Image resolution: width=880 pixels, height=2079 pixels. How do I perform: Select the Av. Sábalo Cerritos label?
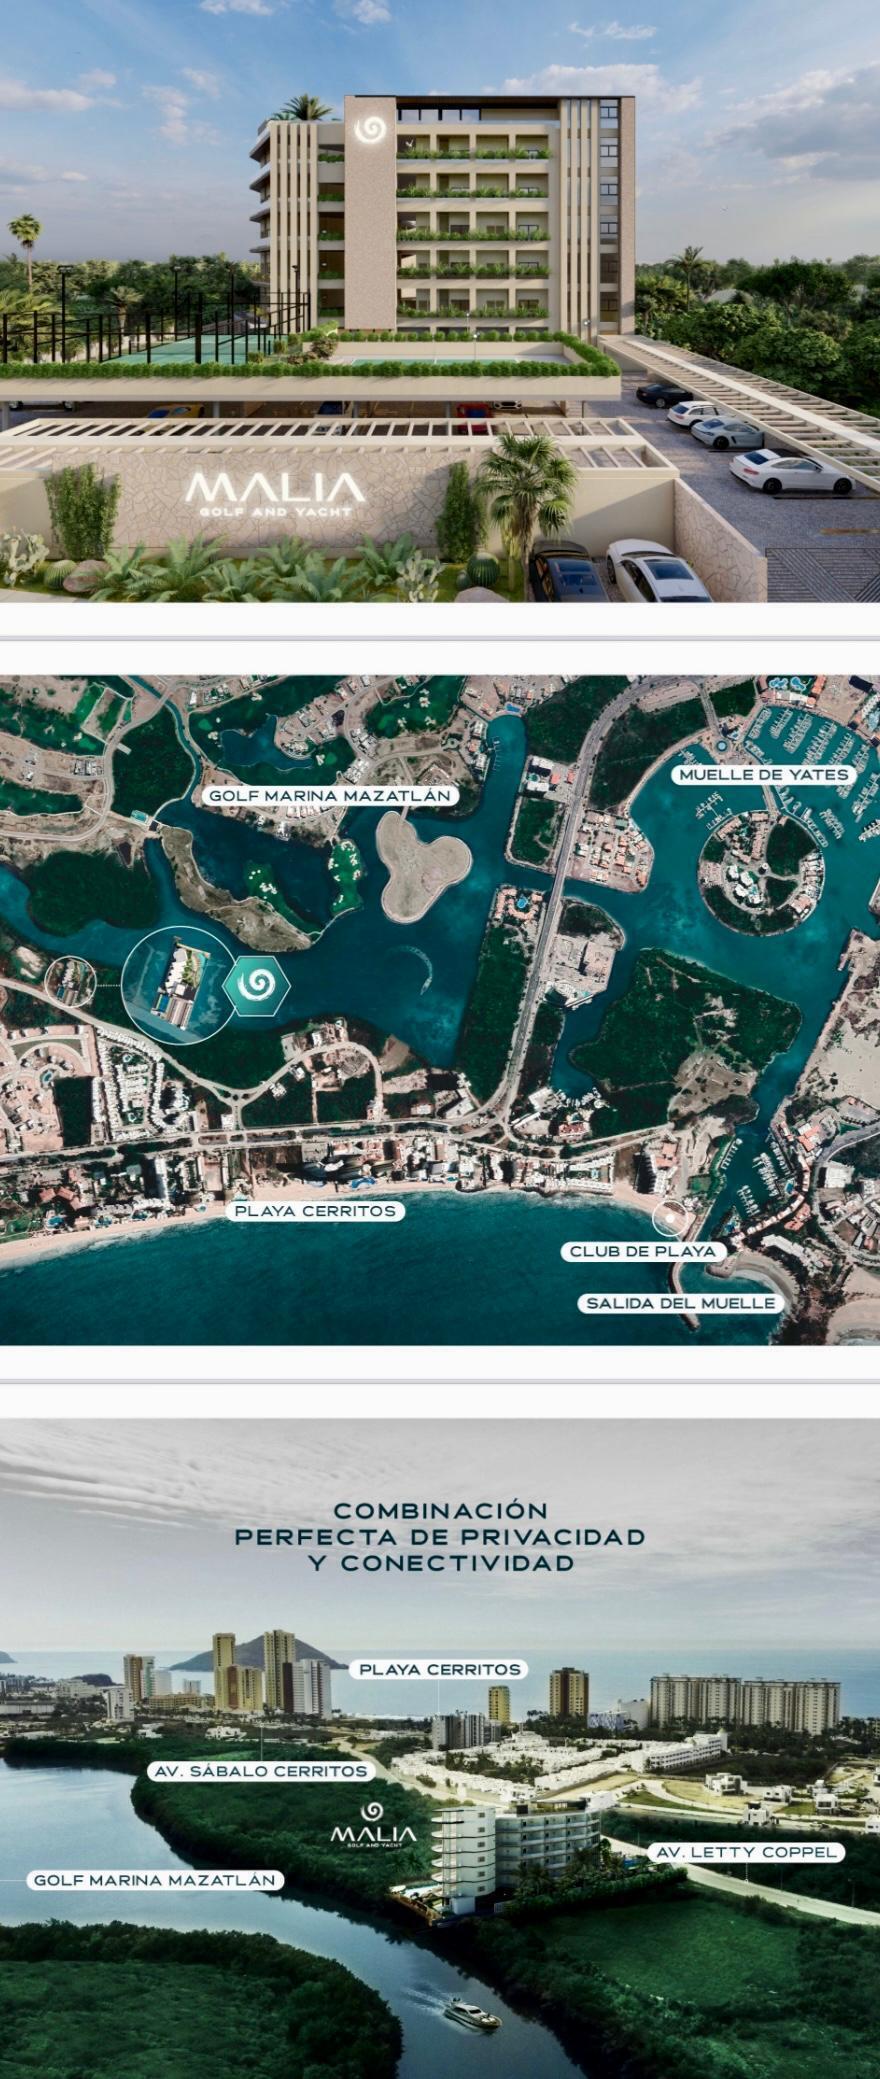point(261,1770)
